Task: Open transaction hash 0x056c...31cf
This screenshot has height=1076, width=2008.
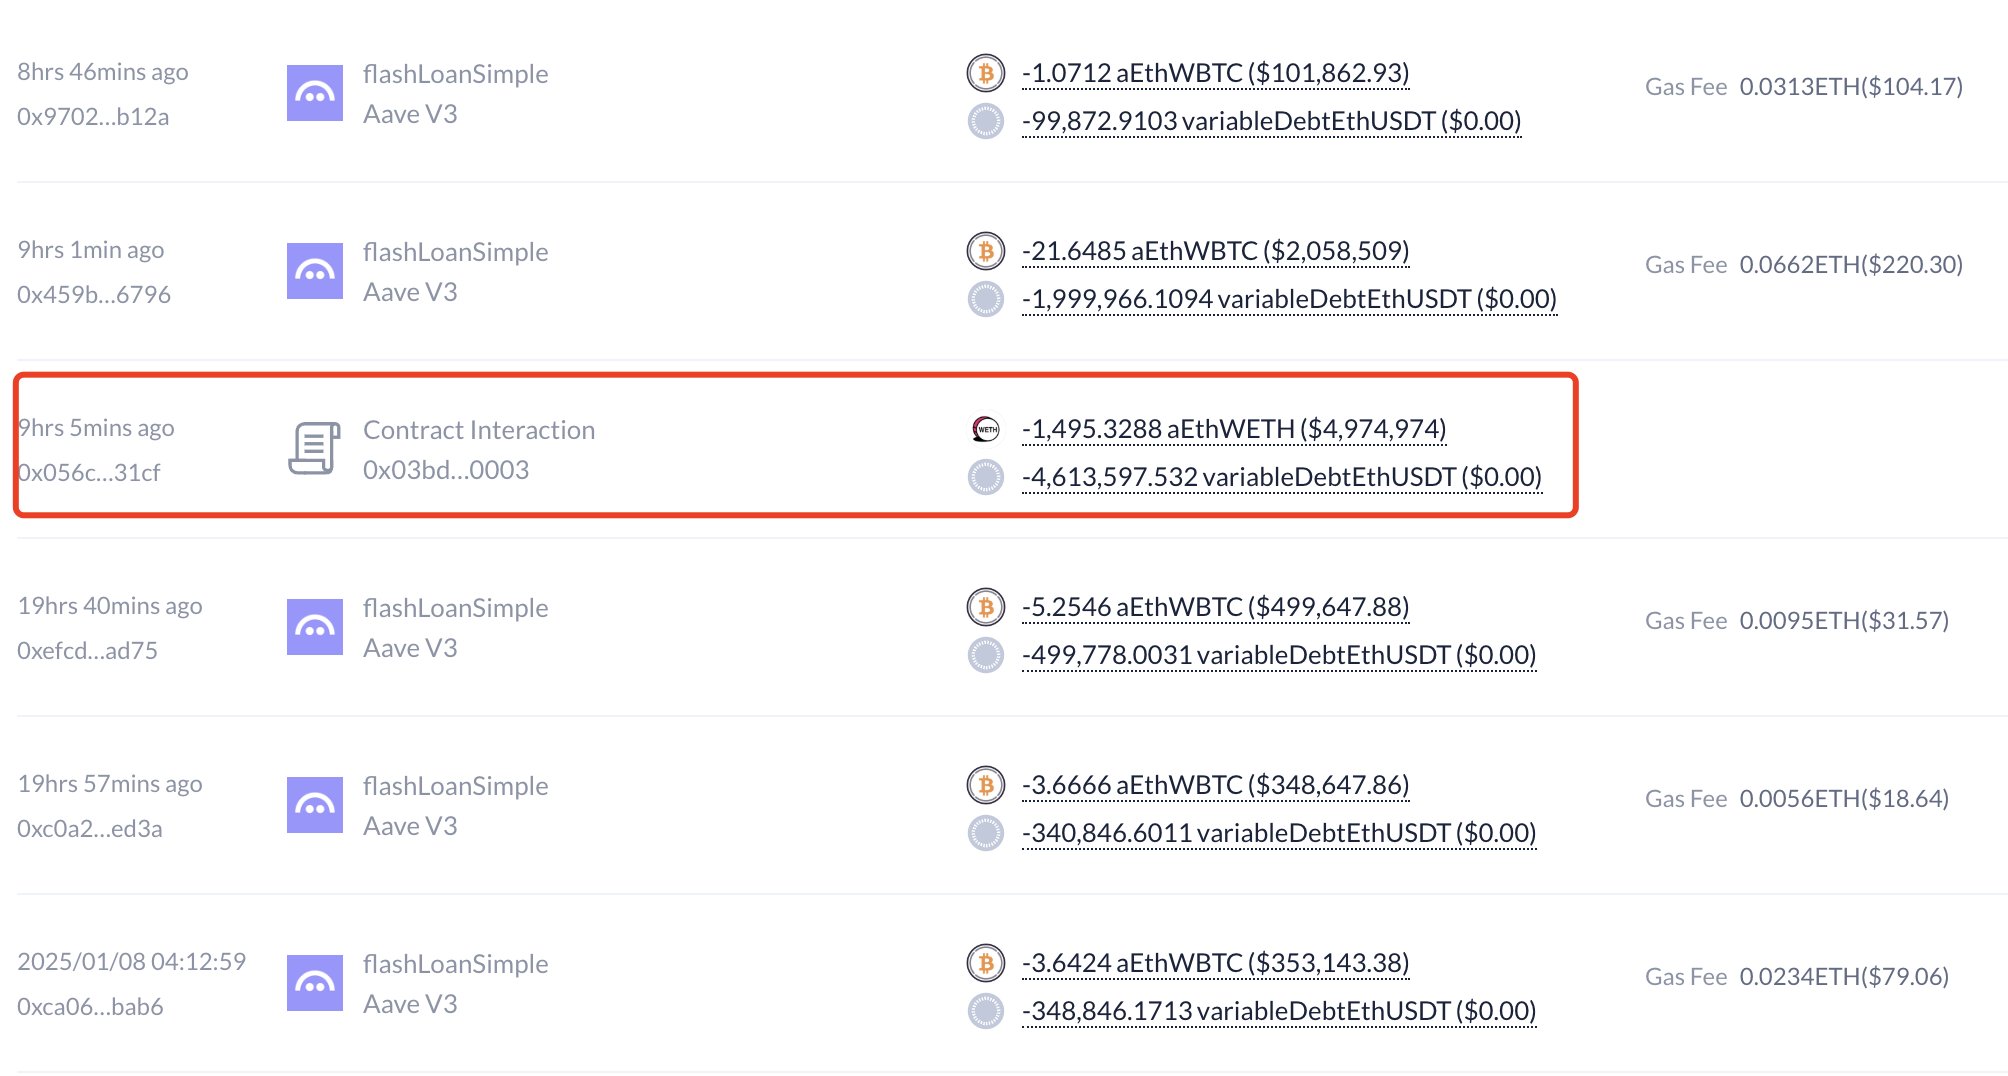Action: click(x=90, y=473)
